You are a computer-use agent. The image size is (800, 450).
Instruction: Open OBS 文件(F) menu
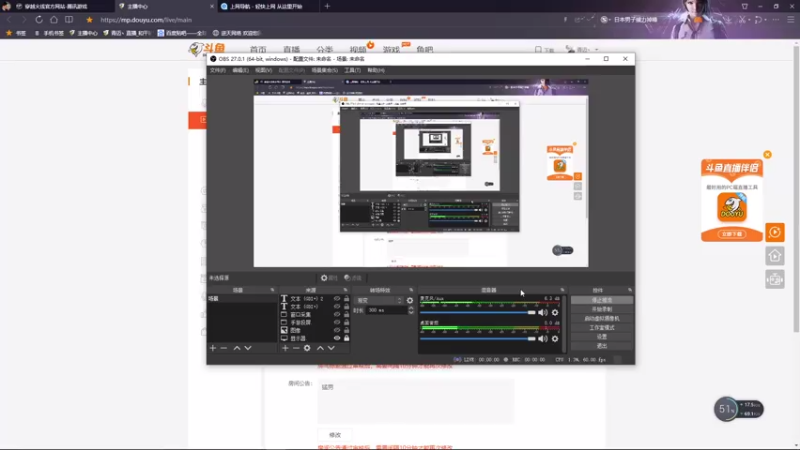click(x=218, y=70)
